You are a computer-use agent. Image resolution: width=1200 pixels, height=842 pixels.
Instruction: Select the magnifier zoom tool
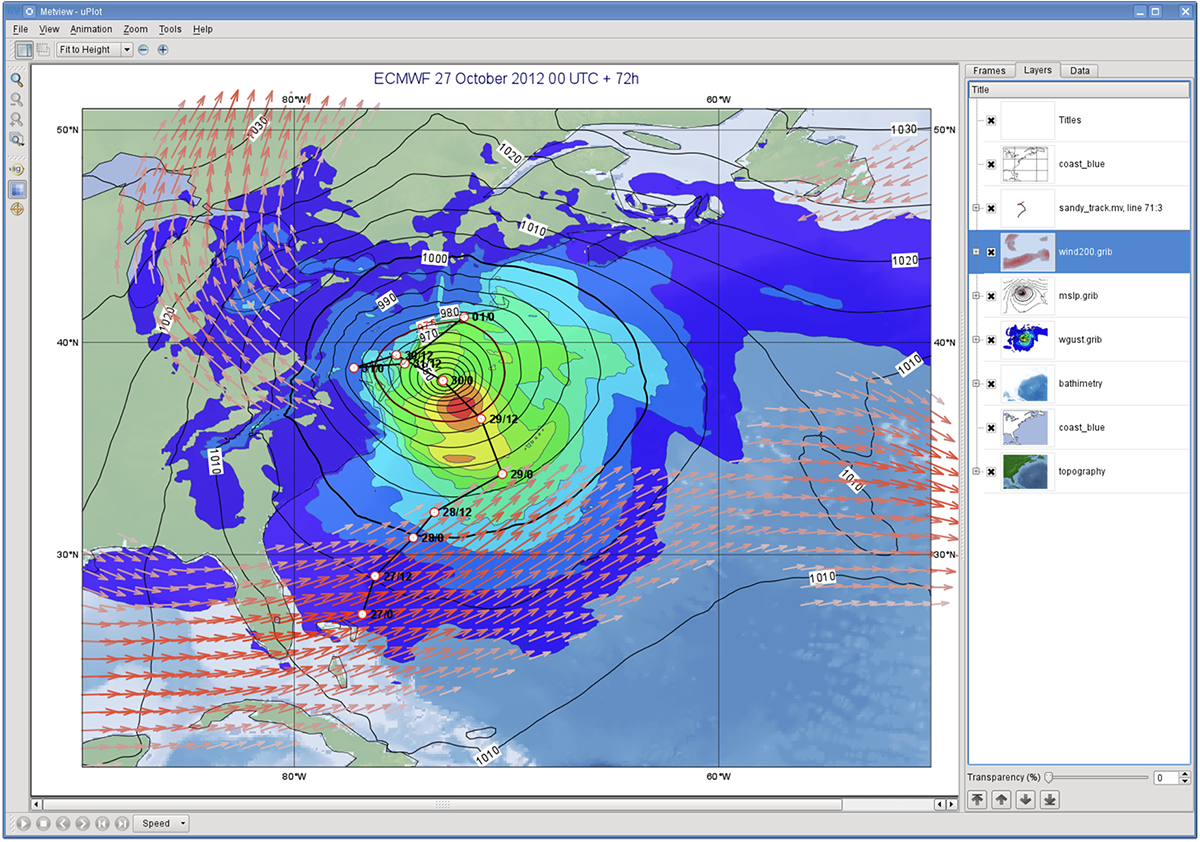17,79
